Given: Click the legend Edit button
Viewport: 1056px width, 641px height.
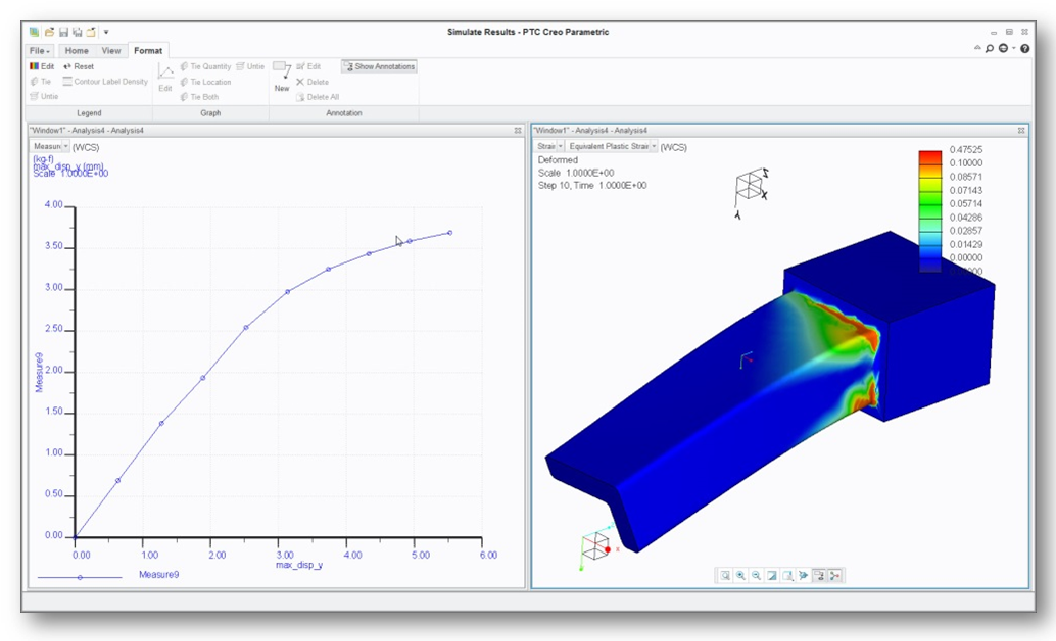Looking at the screenshot, I should [x=42, y=66].
